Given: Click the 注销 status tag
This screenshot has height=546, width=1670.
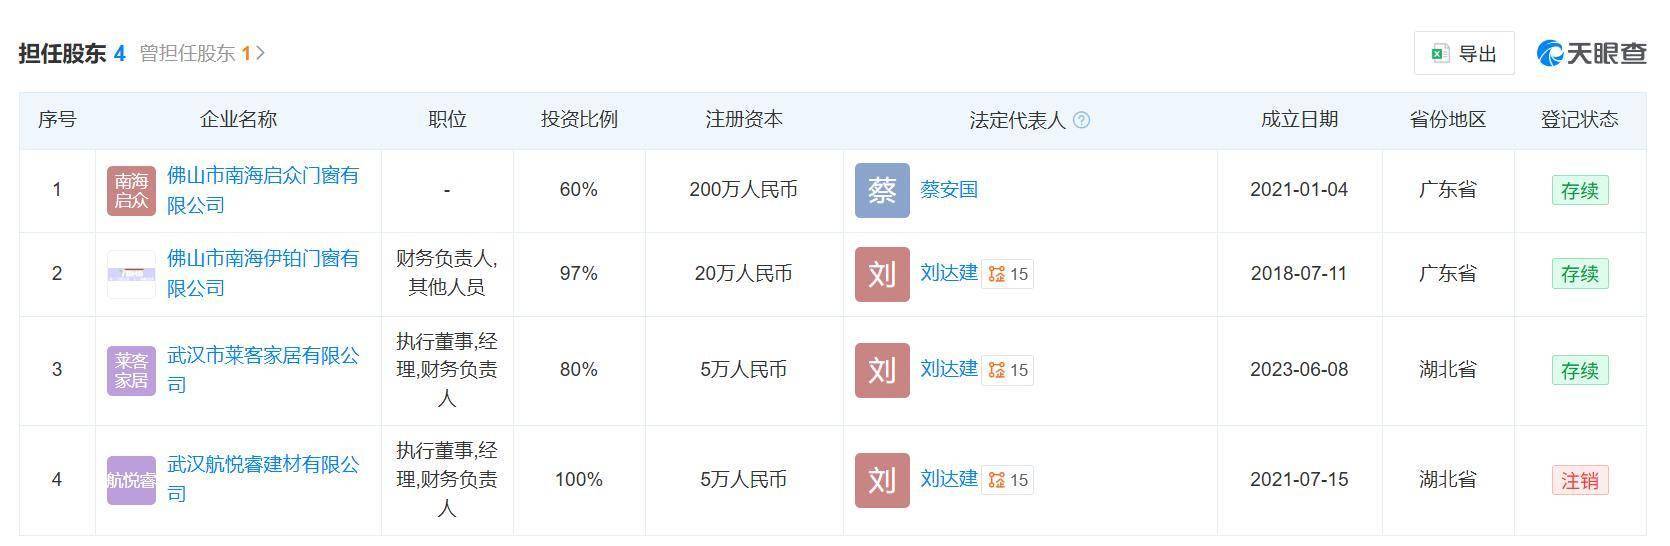Looking at the screenshot, I should pos(1579,480).
